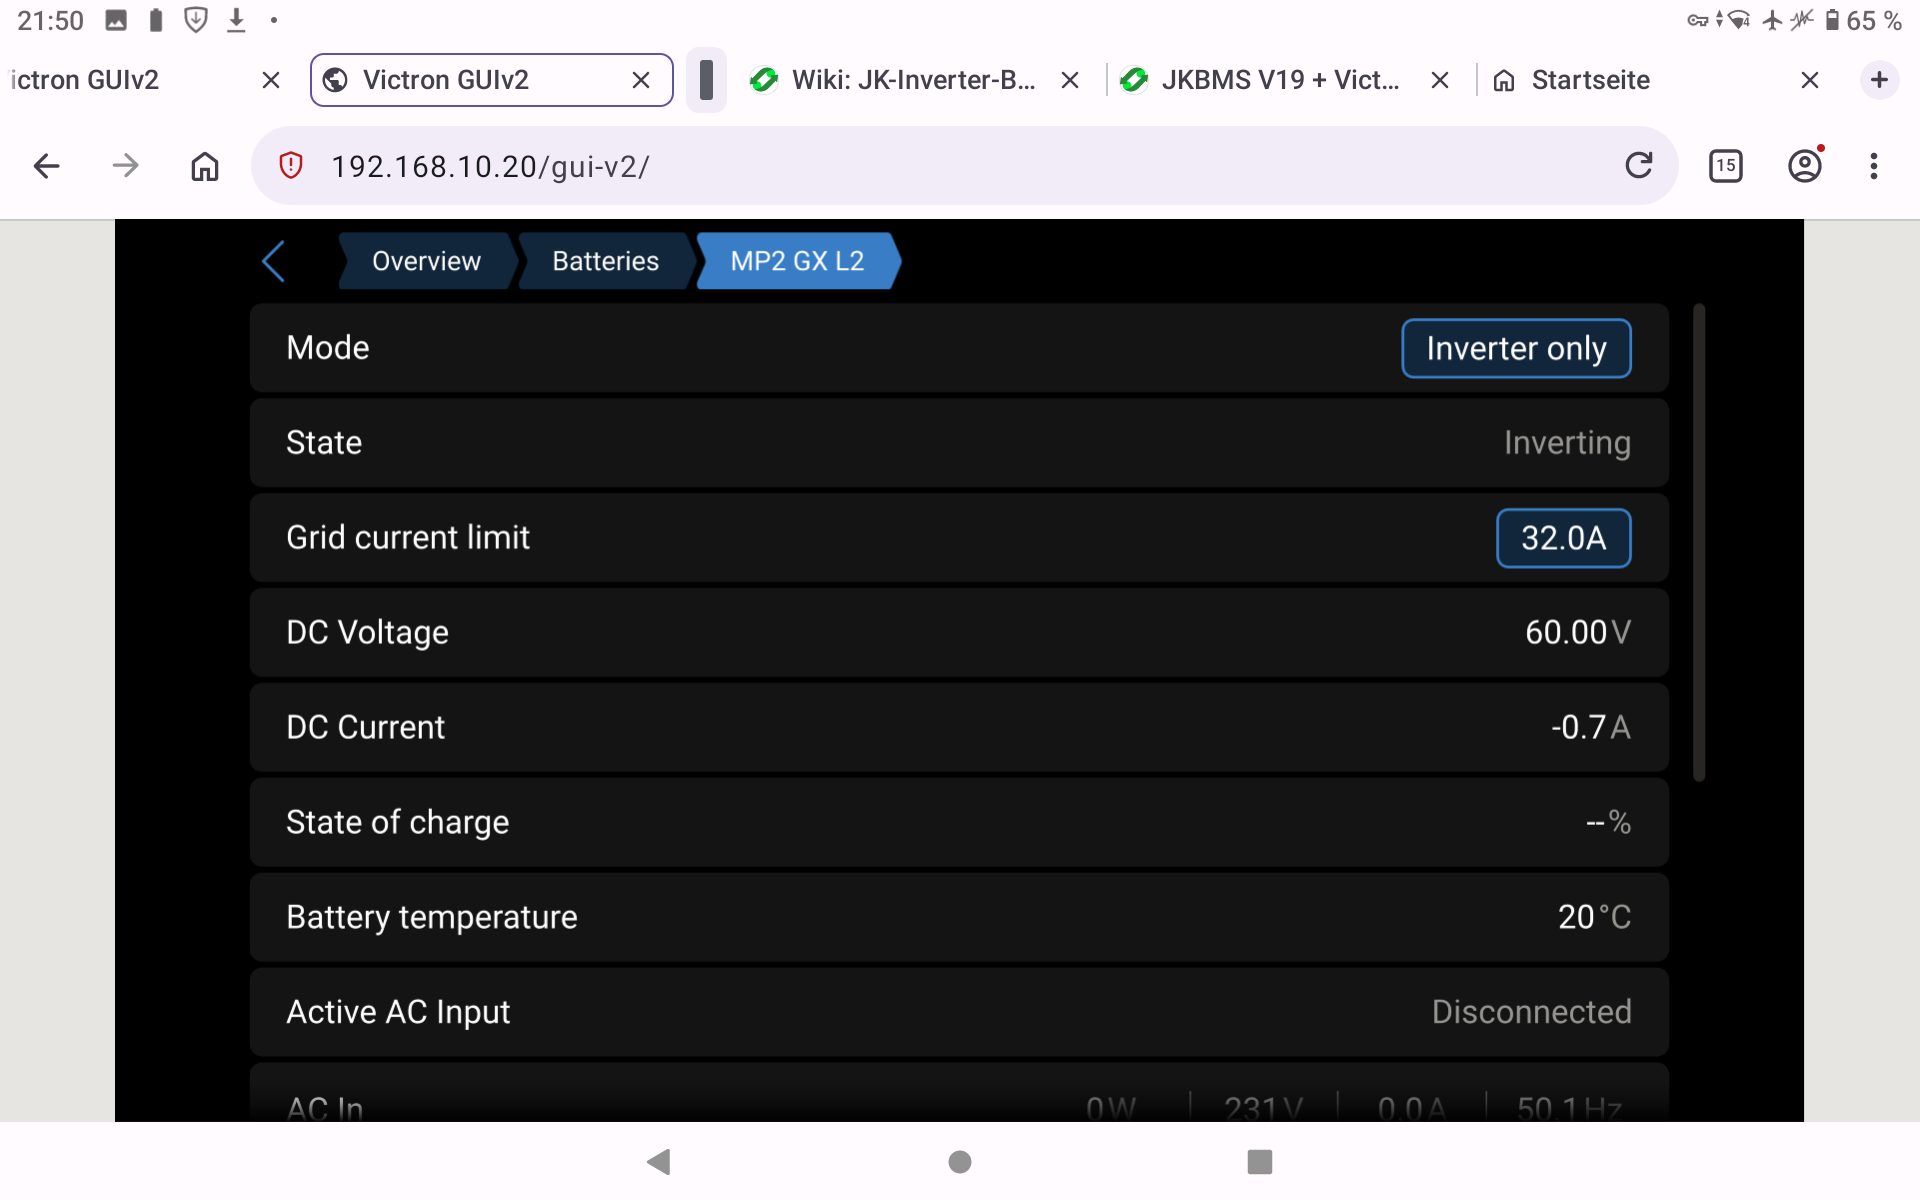Select the Overview breadcrumb
1920x1200 pixels.
pos(426,261)
